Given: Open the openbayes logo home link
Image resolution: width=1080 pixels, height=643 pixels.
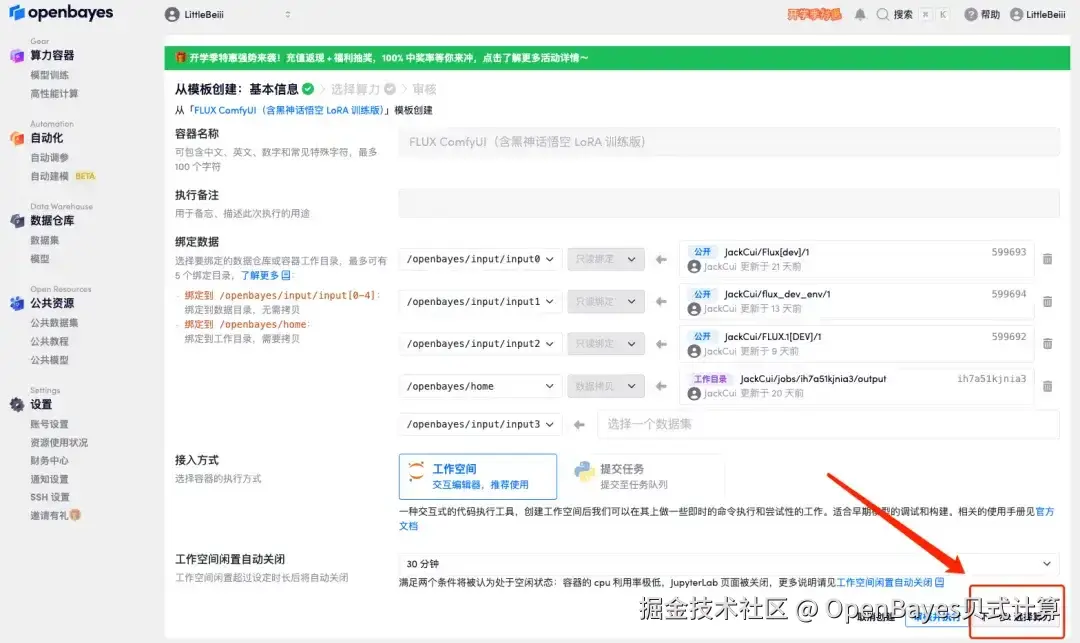Looking at the screenshot, I should 61,12.
